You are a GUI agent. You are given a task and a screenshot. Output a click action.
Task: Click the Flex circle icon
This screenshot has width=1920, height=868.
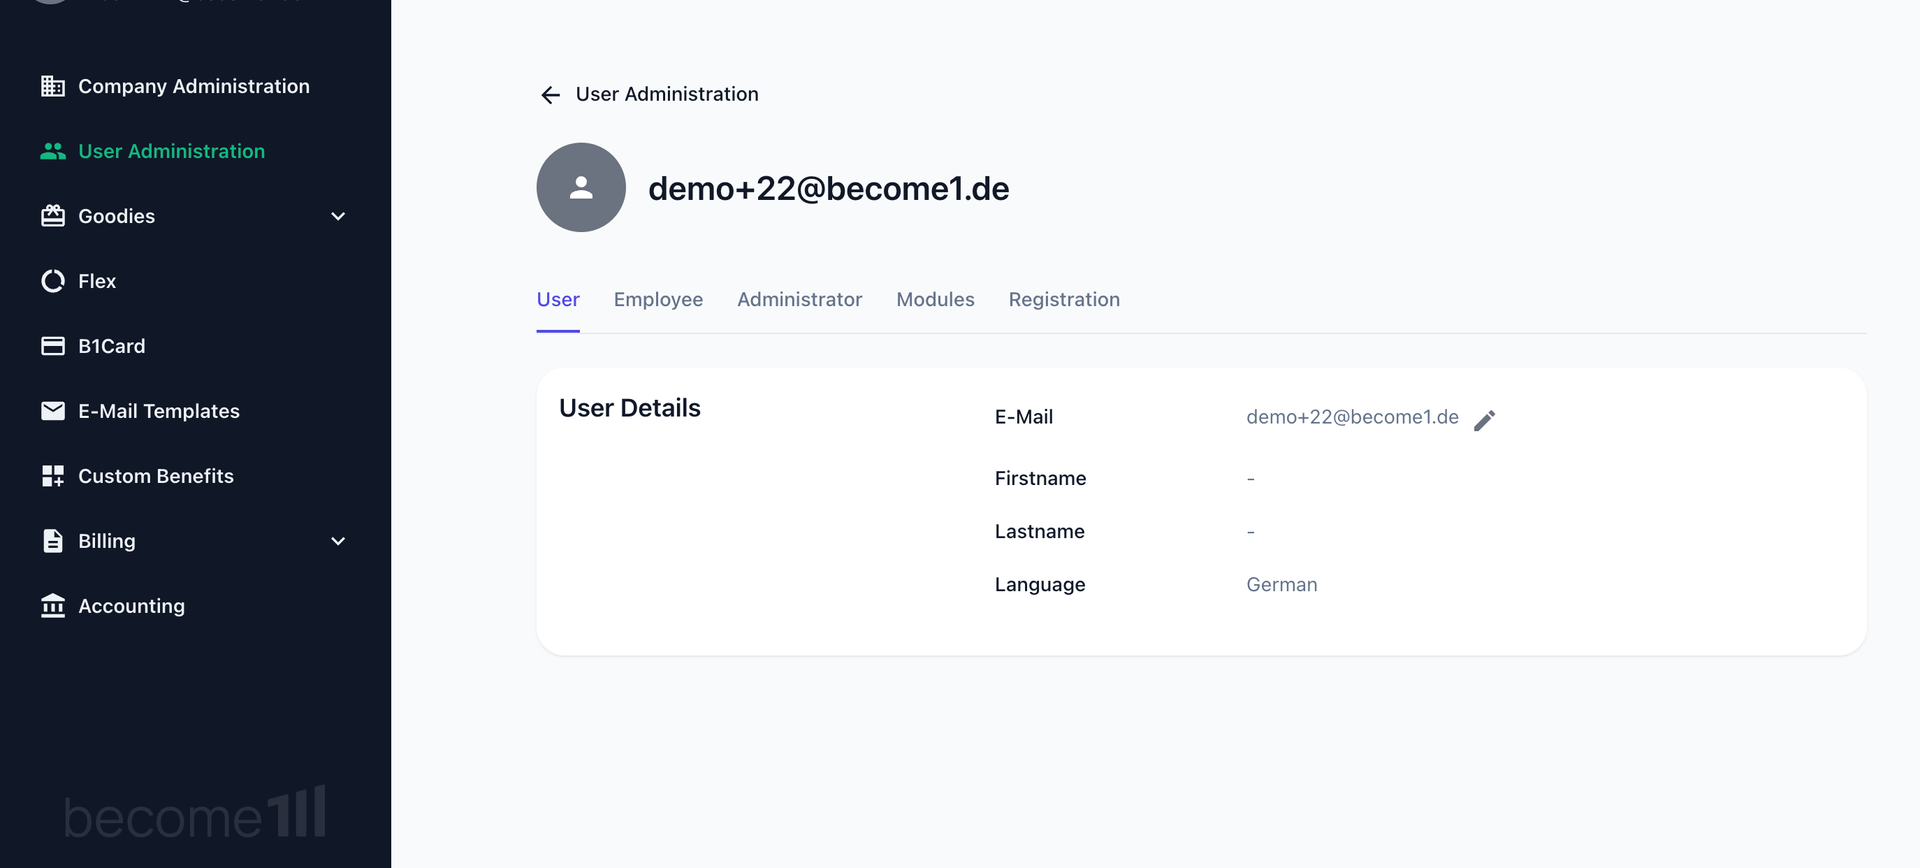coord(53,281)
